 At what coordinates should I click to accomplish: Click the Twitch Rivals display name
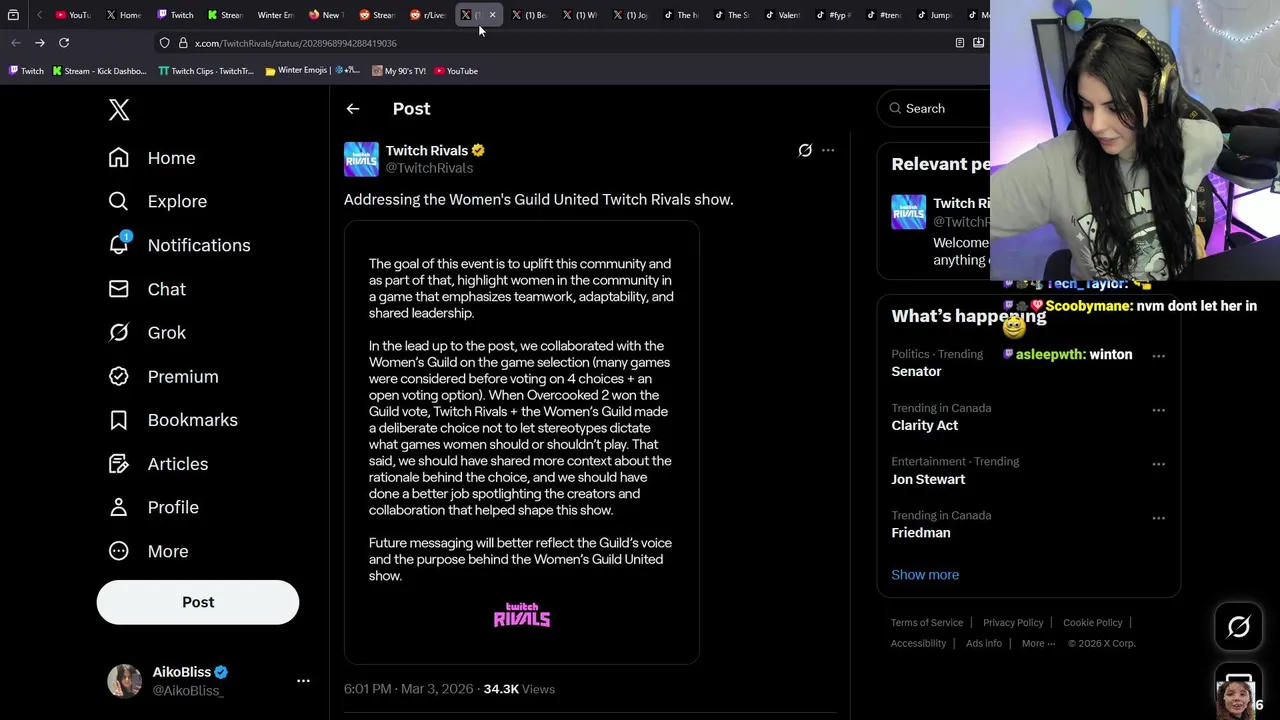point(427,150)
